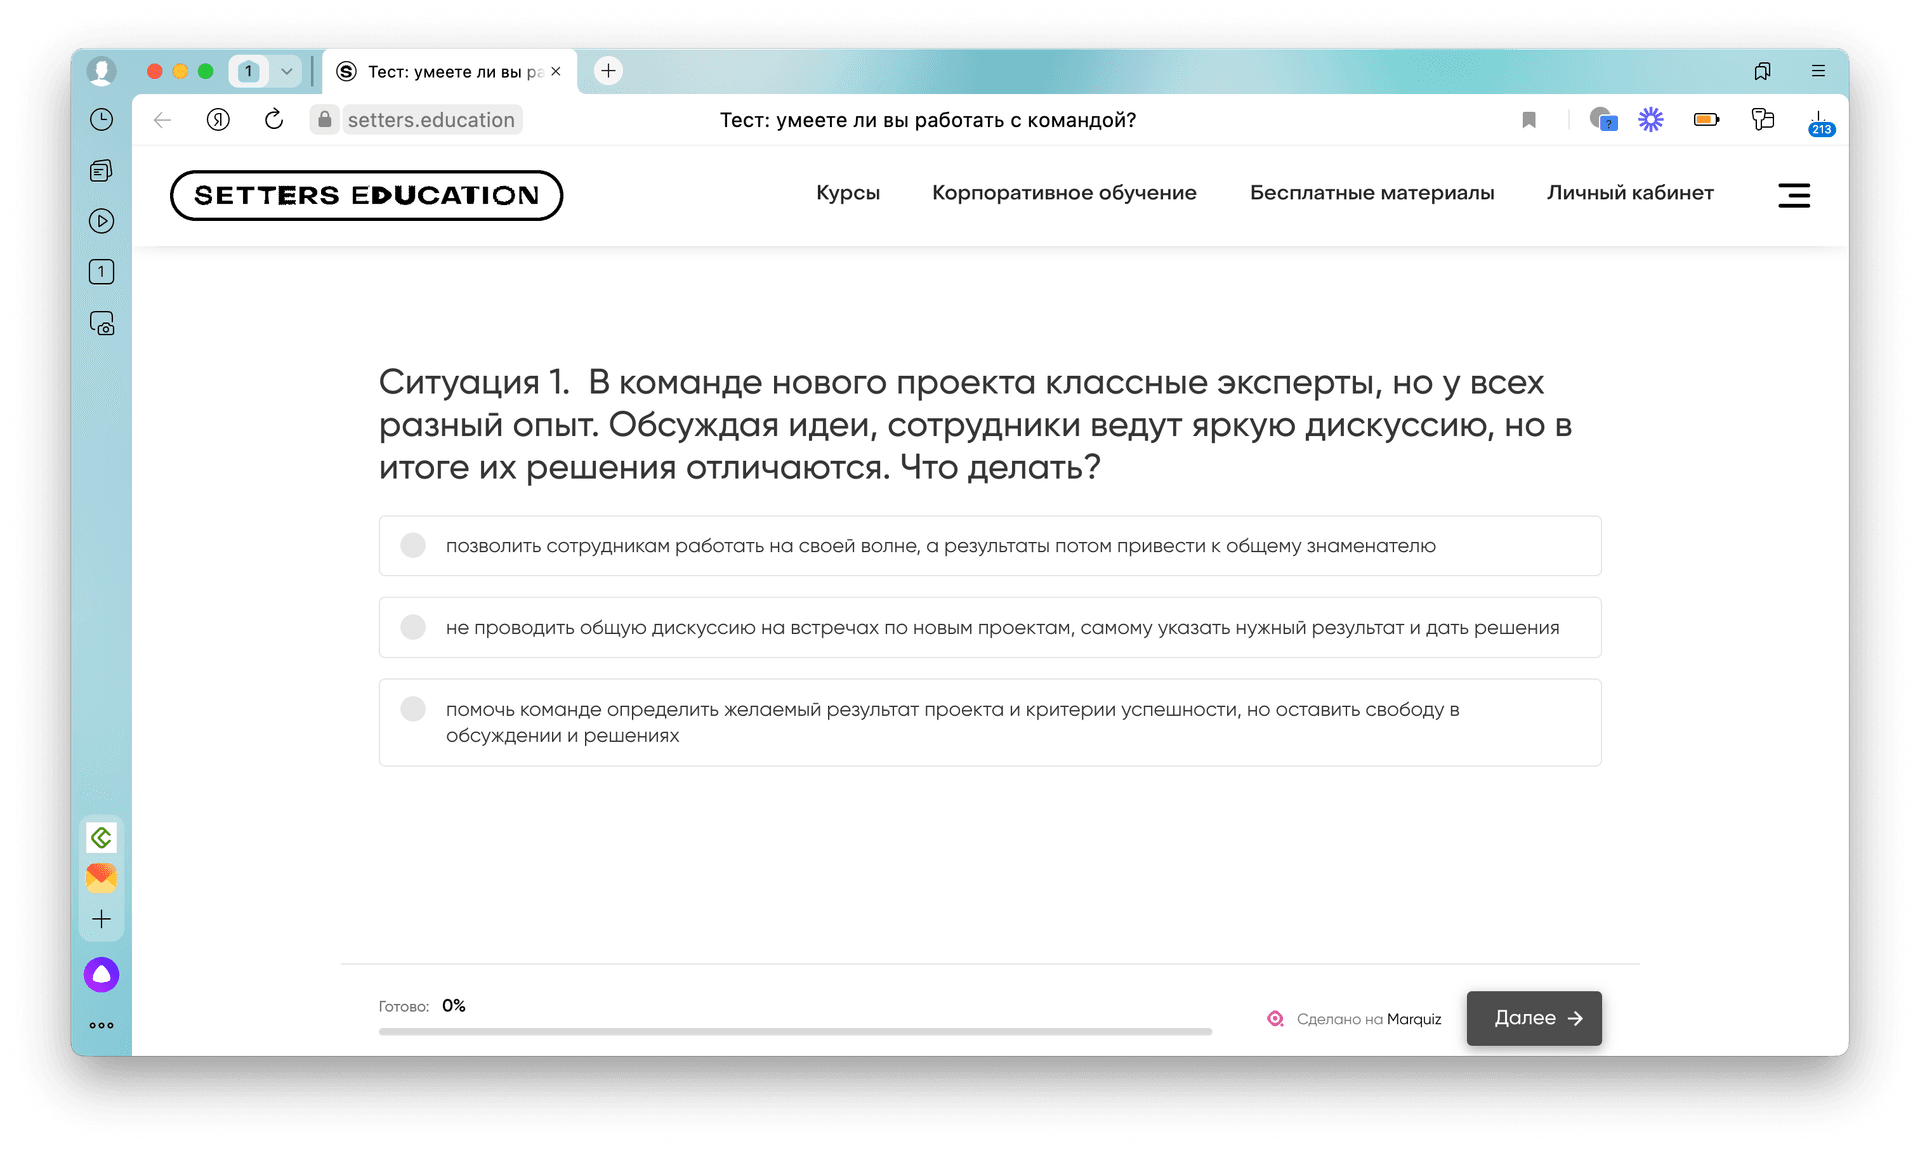Click the page reload icon
This screenshot has height=1150, width=1920.
[273, 120]
